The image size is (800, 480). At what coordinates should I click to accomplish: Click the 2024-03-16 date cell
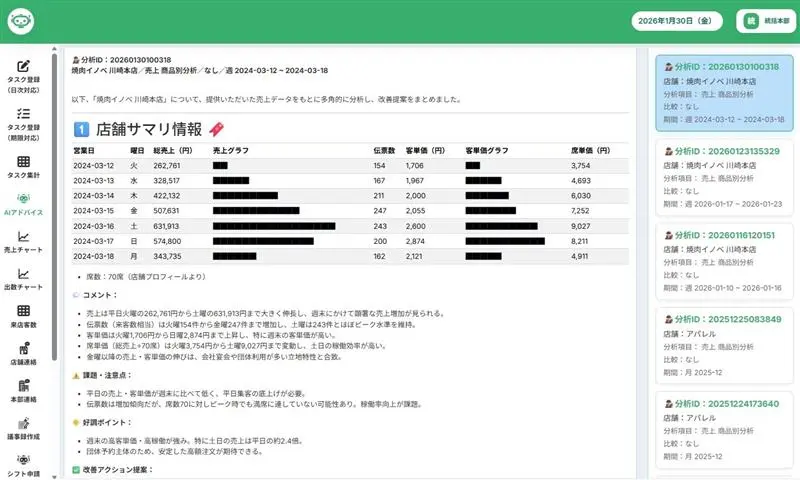coord(94,226)
